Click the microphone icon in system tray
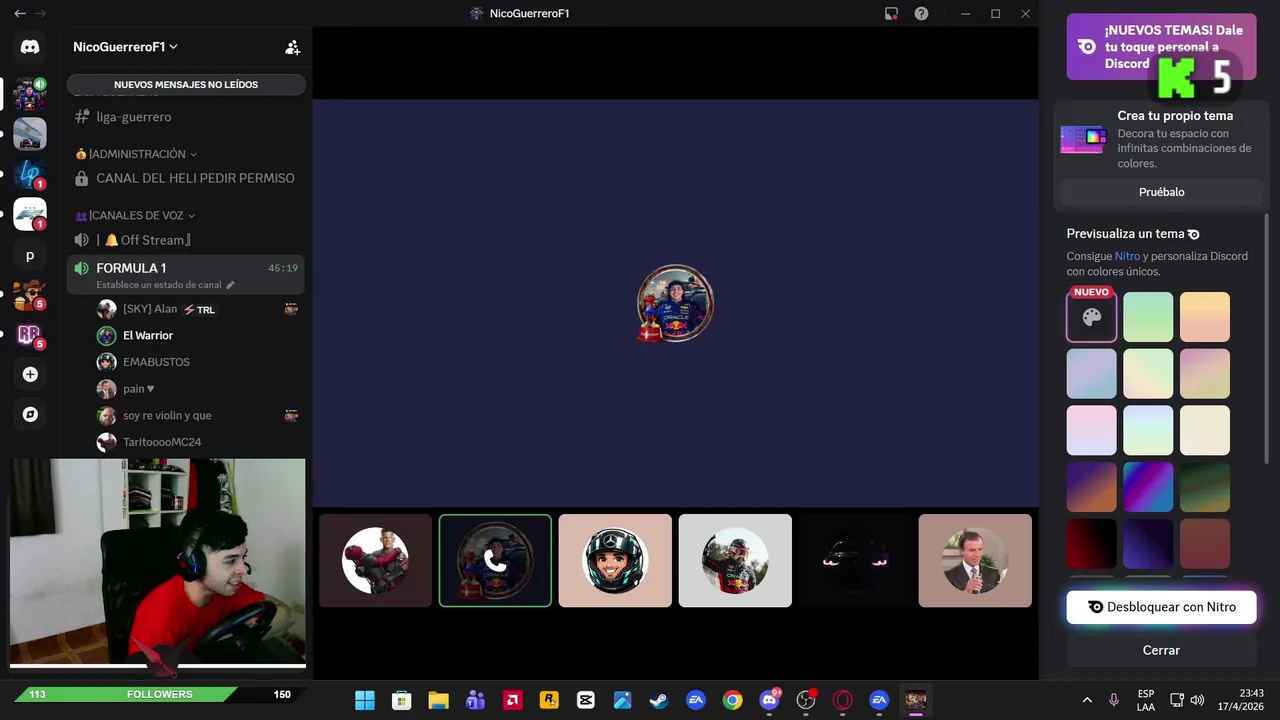1280x720 pixels. pos(1114,700)
